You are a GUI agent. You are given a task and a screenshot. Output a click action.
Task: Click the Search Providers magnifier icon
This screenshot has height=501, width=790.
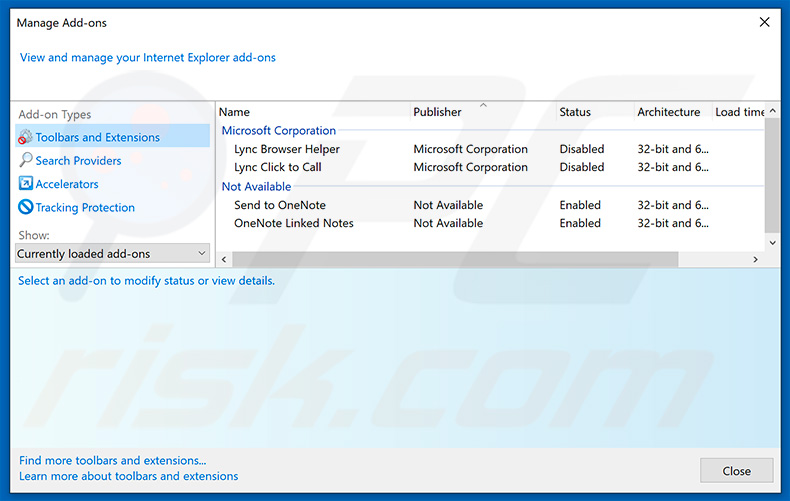click(25, 160)
